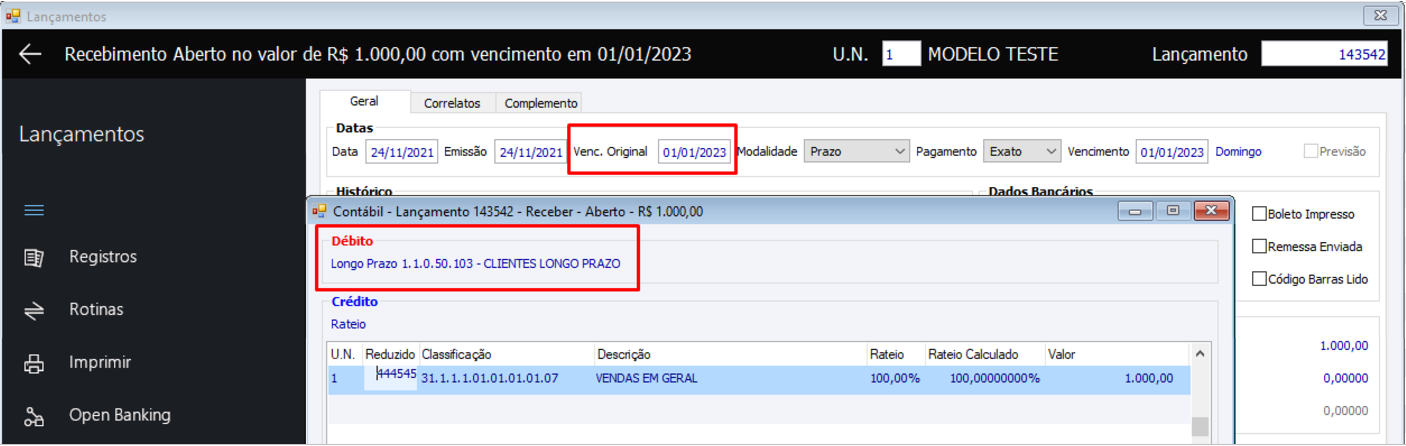Click classification 31.1.1.1.01.01.01.01.07 cell

point(490,379)
